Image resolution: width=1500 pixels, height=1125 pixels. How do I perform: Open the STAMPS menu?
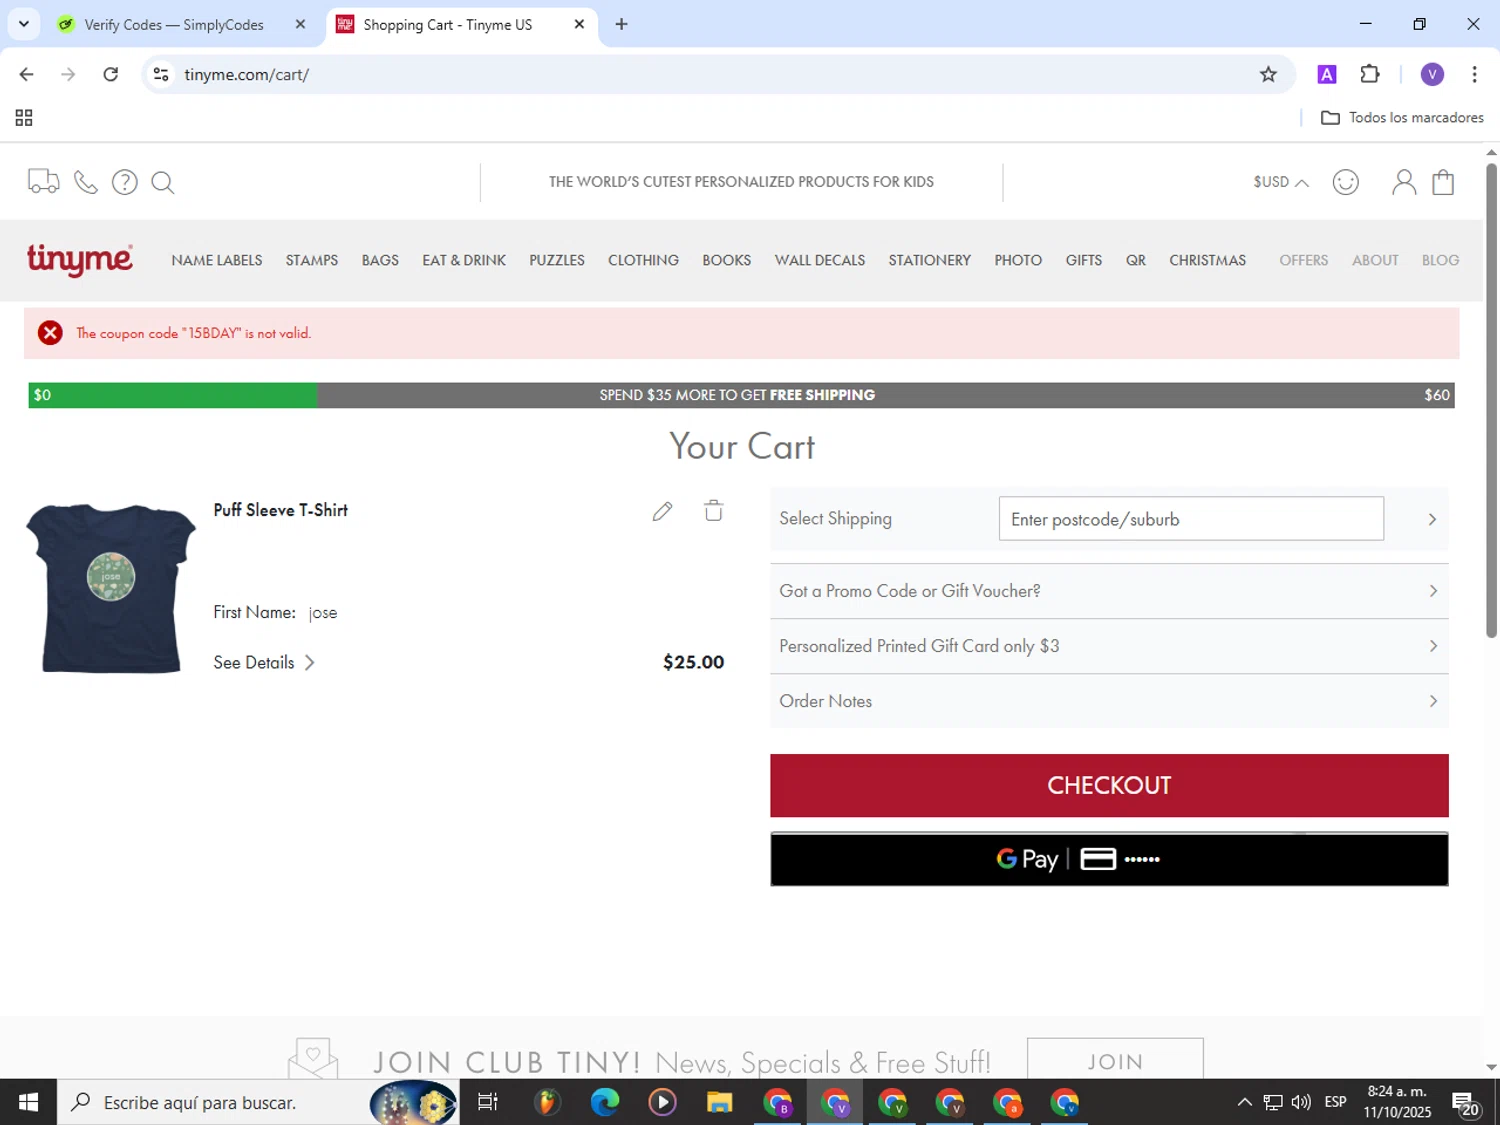click(312, 260)
